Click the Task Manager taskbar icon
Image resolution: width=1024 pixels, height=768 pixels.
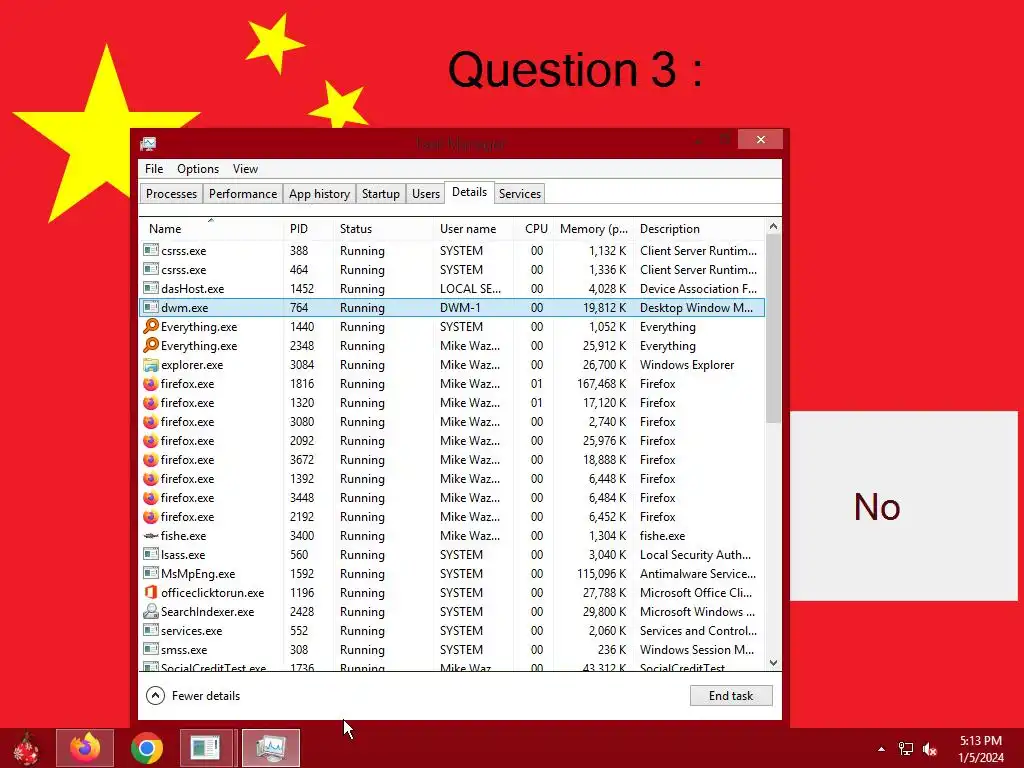271,748
